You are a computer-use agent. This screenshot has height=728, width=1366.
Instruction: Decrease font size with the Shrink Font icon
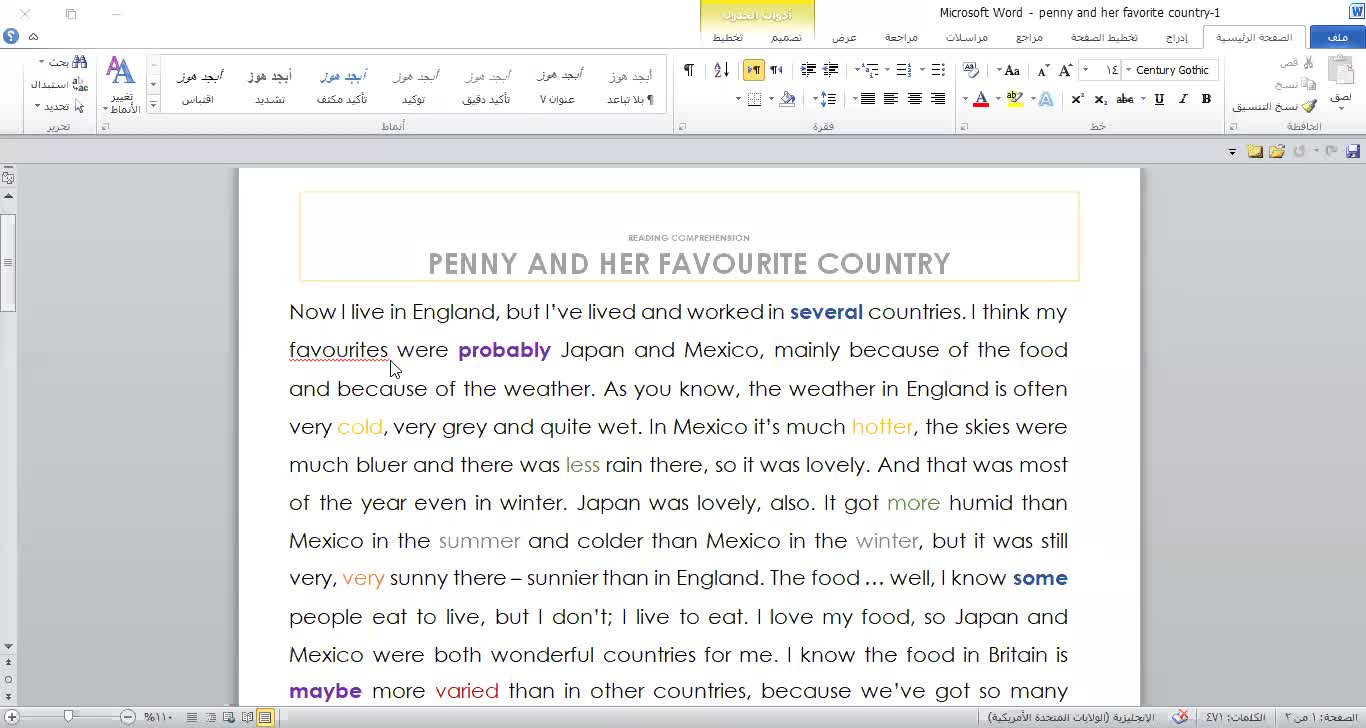click(x=1043, y=70)
